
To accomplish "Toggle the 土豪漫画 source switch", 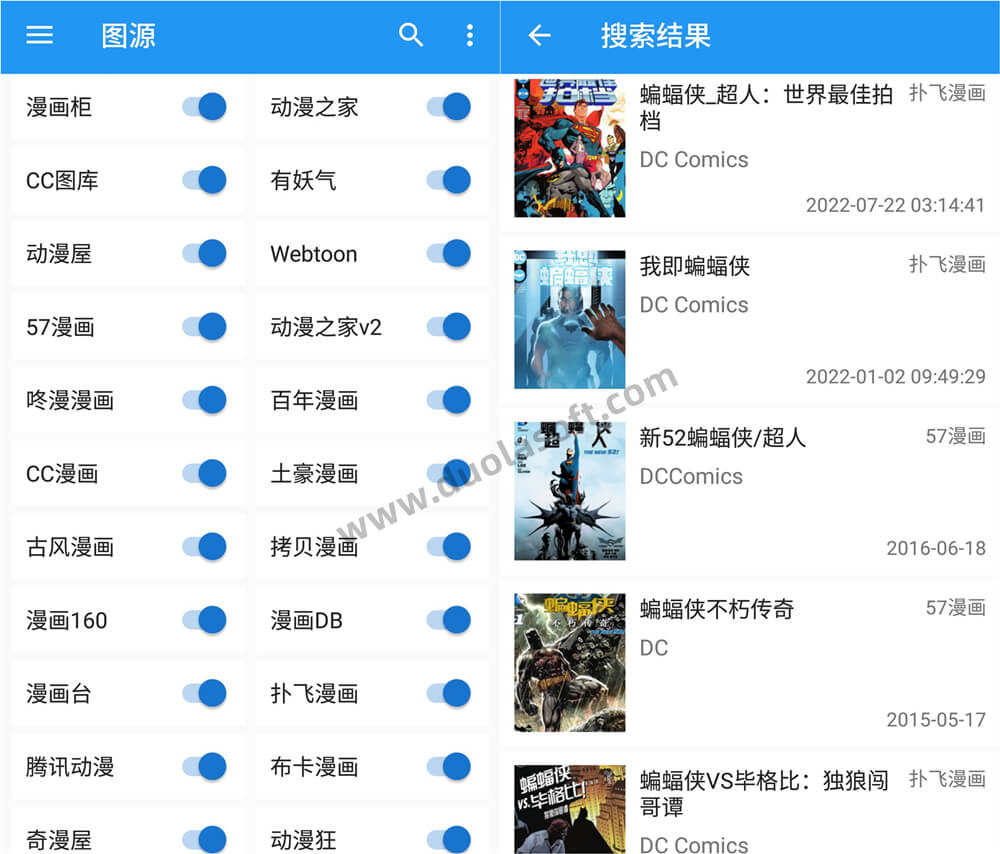I will pos(449,473).
